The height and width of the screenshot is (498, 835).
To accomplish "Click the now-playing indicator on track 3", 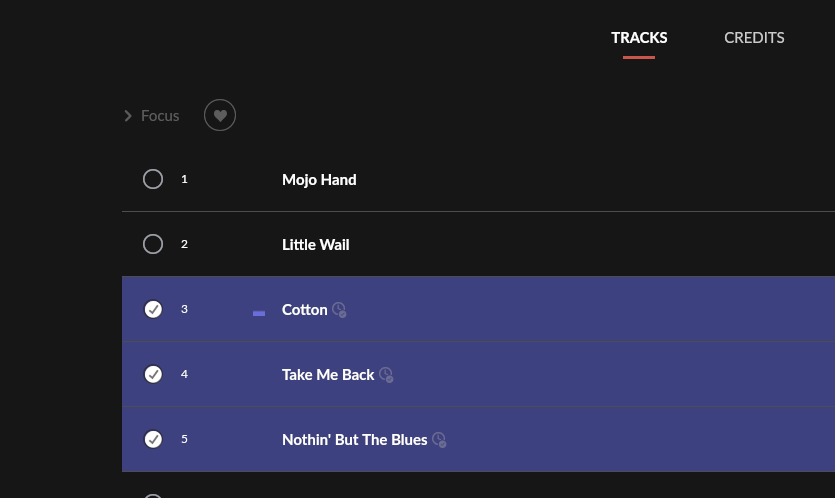I will tap(259, 313).
